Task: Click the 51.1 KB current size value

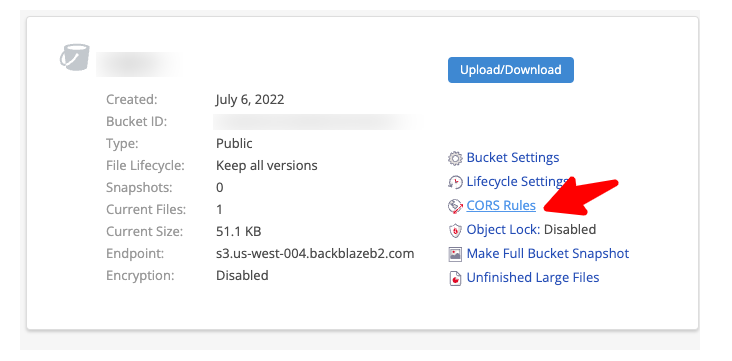Action: pos(239,232)
